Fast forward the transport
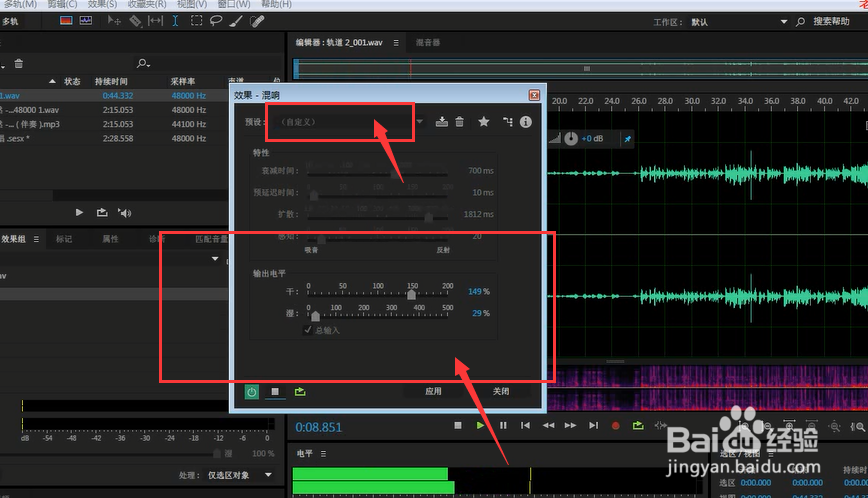The height and width of the screenshot is (498, 868). (570, 426)
